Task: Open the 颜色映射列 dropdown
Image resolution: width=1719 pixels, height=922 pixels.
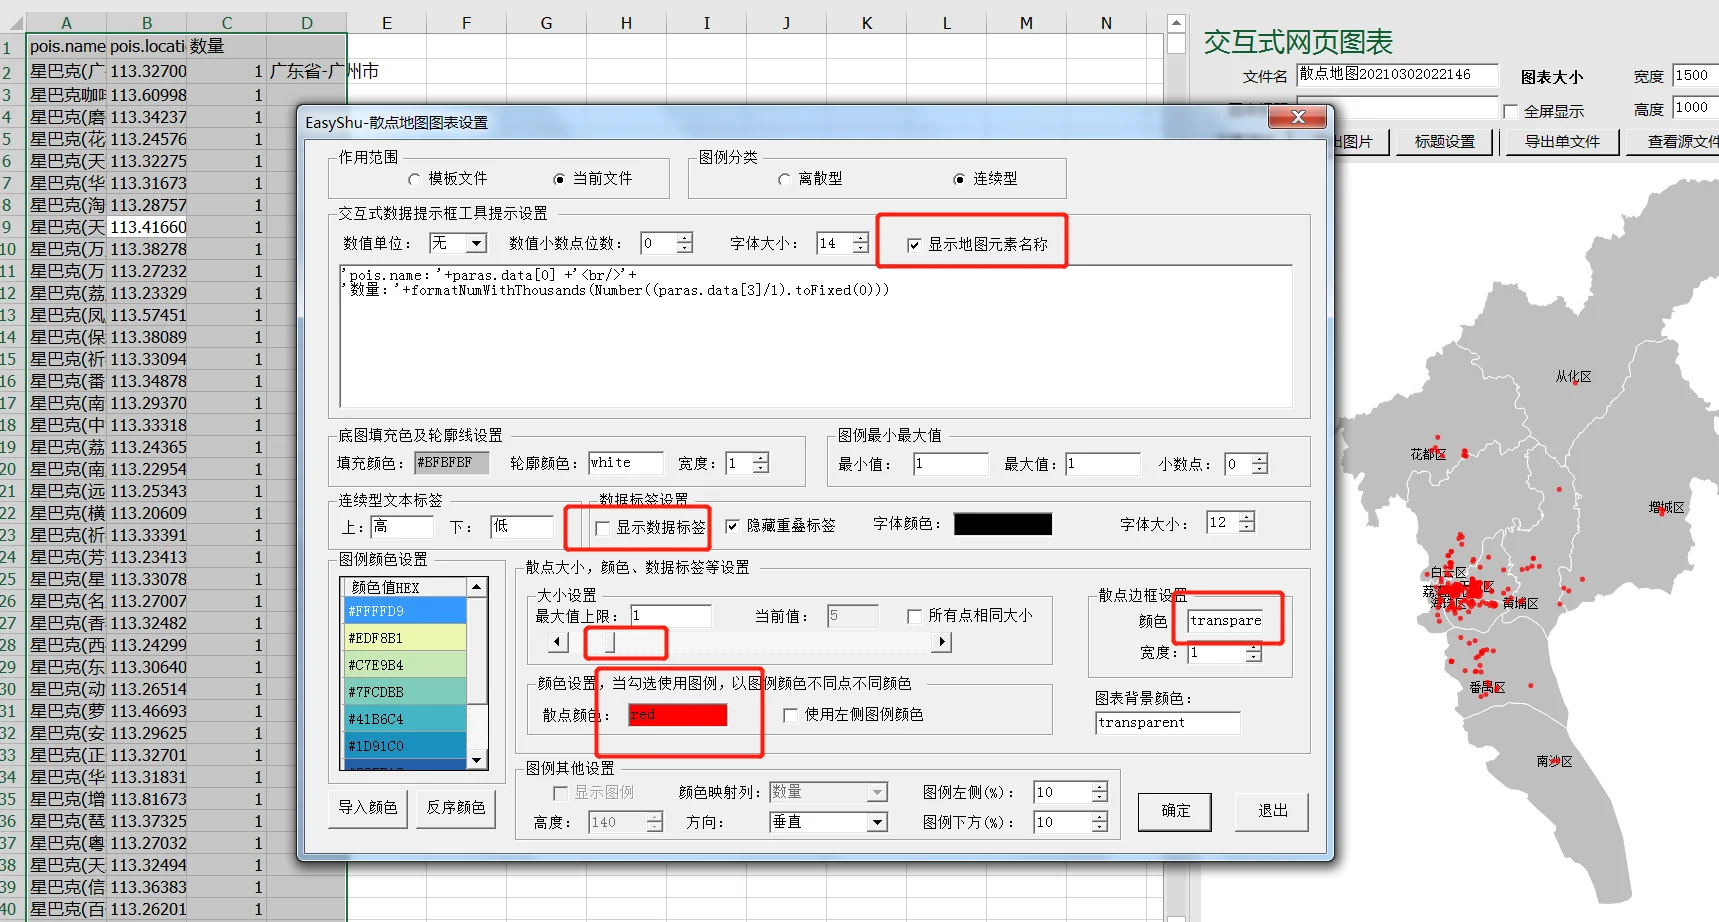Action: (877, 792)
